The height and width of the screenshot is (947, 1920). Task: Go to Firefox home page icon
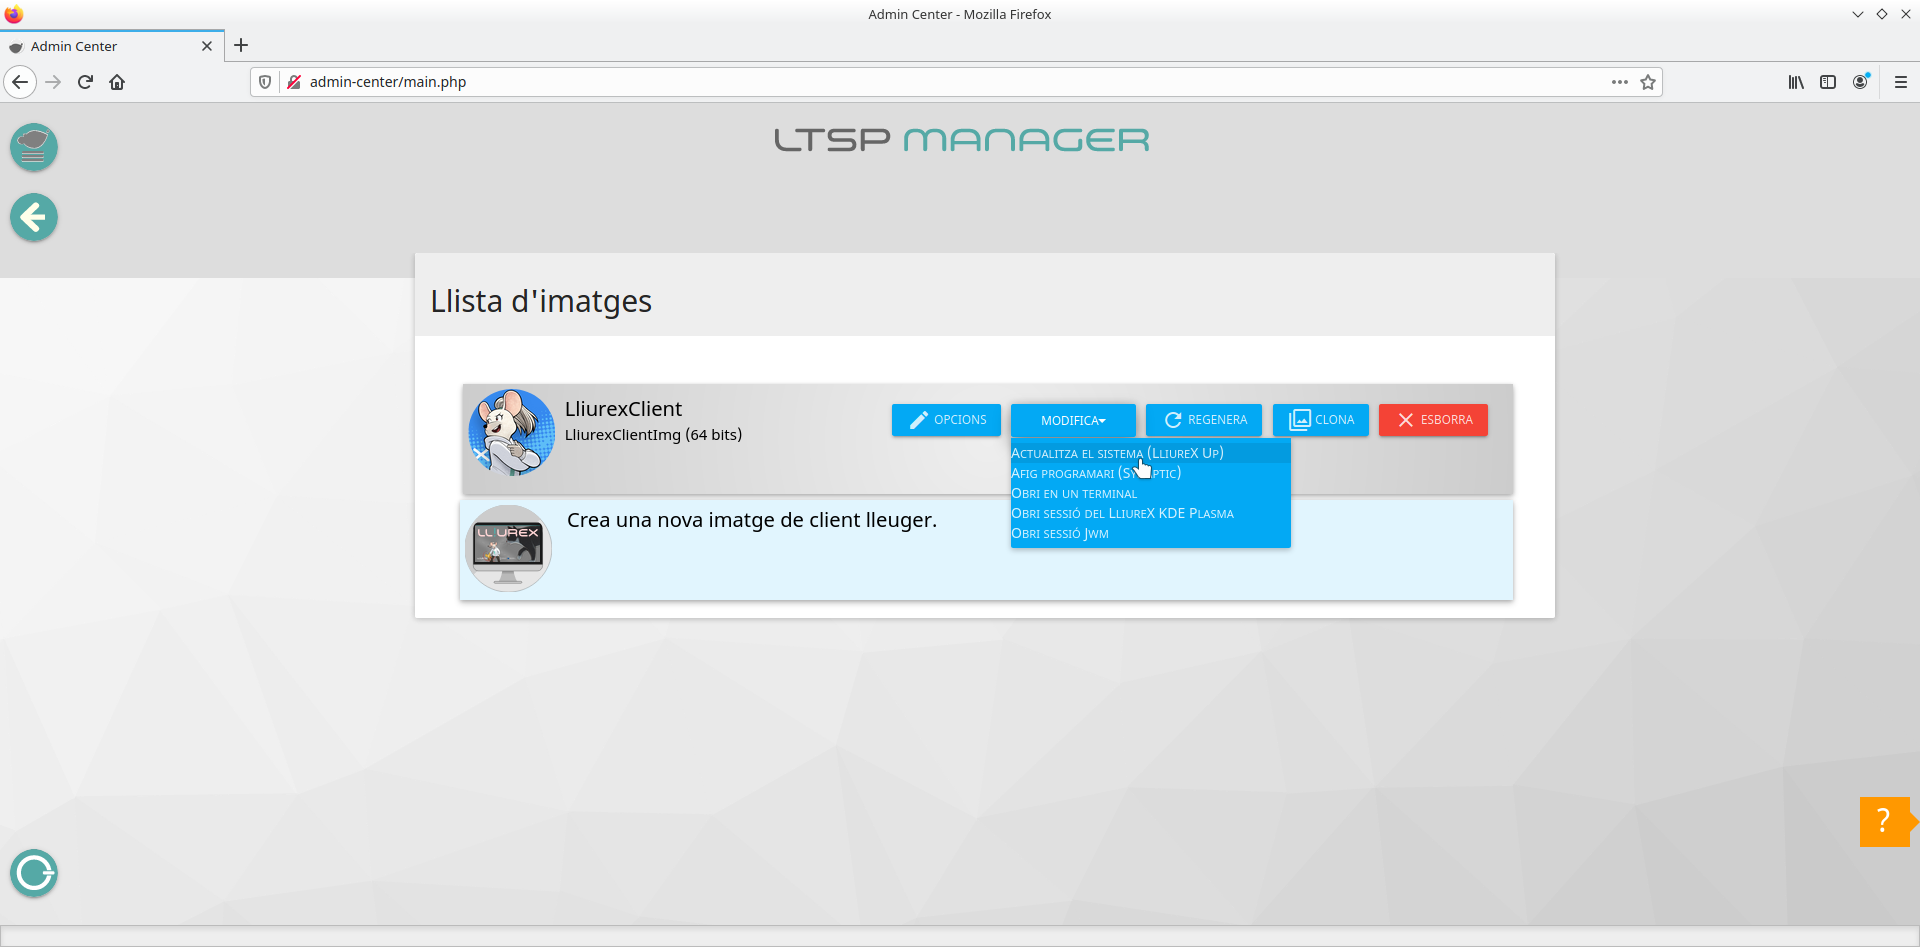pyautogui.click(x=117, y=82)
